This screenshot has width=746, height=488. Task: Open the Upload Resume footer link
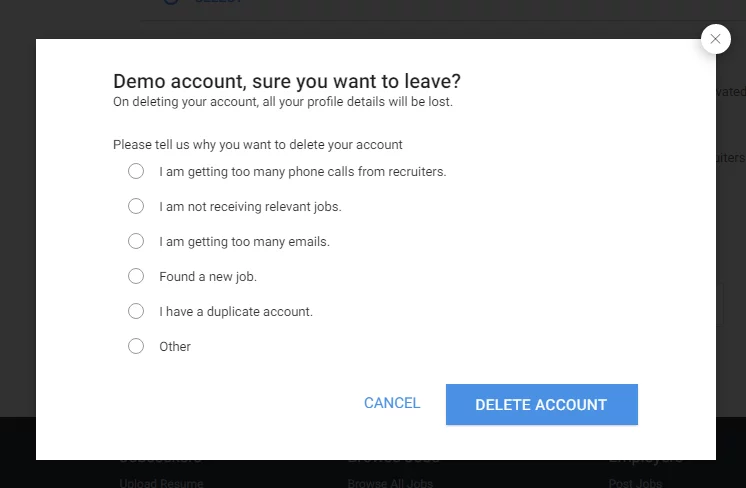click(x=161, y=483)
